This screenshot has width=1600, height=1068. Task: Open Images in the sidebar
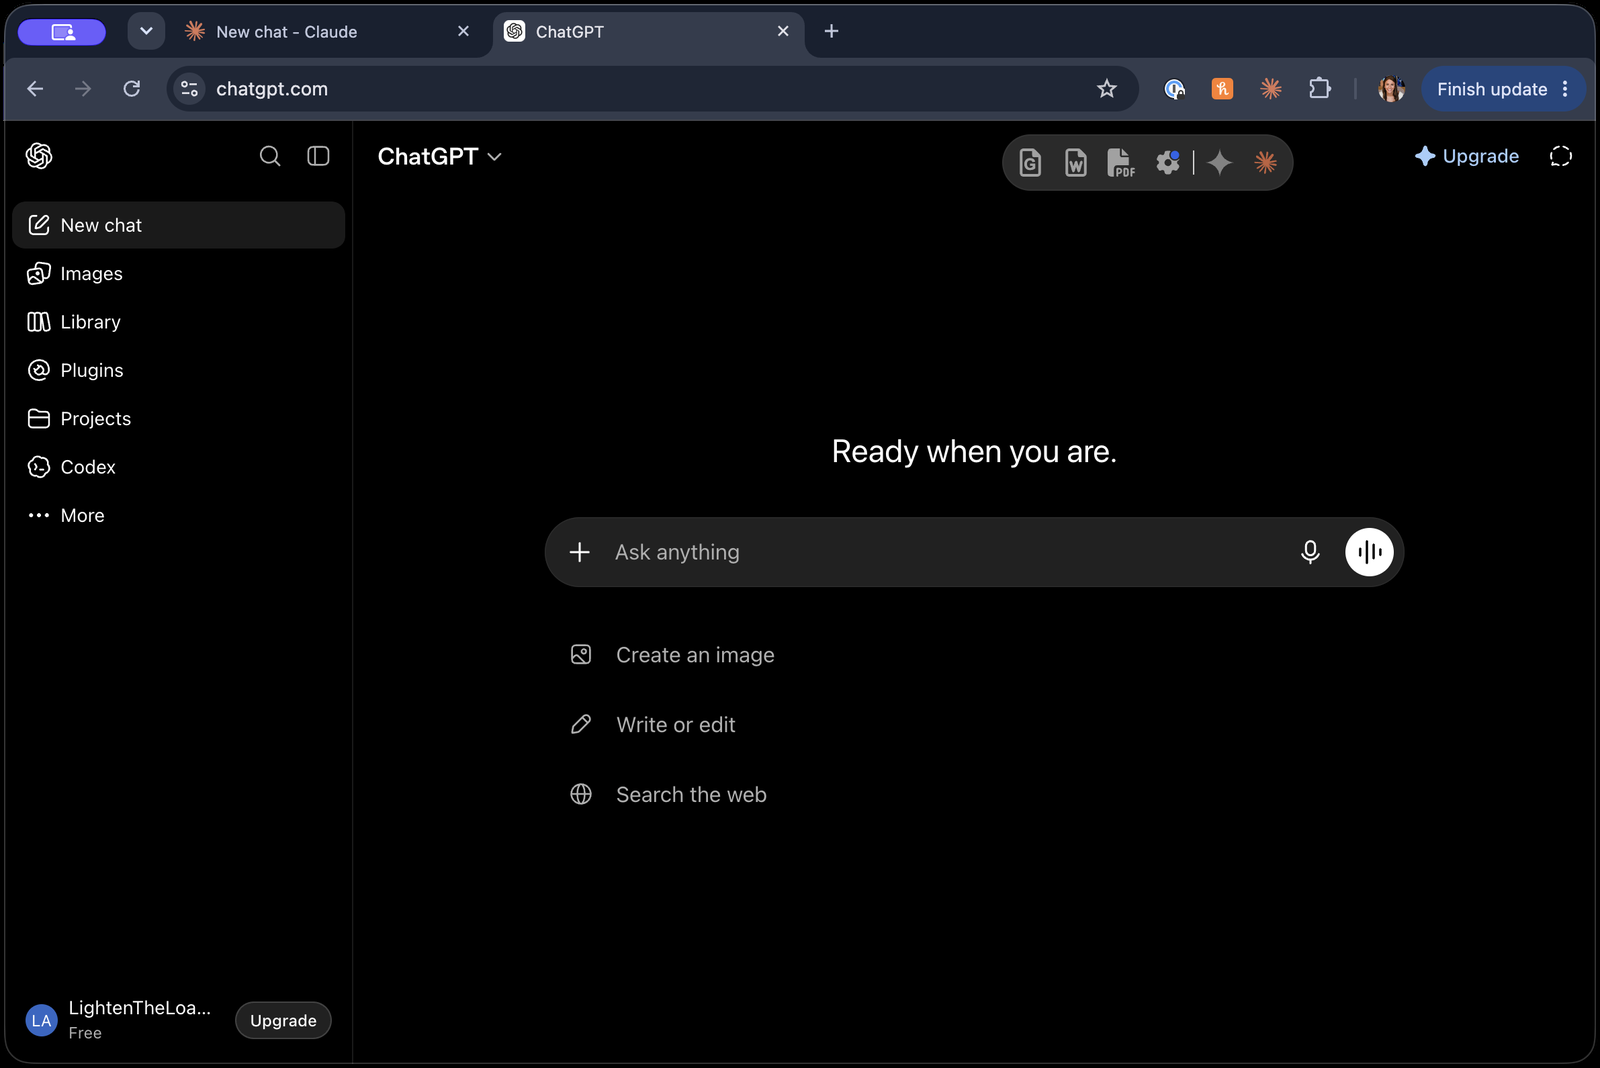point(178,273)
